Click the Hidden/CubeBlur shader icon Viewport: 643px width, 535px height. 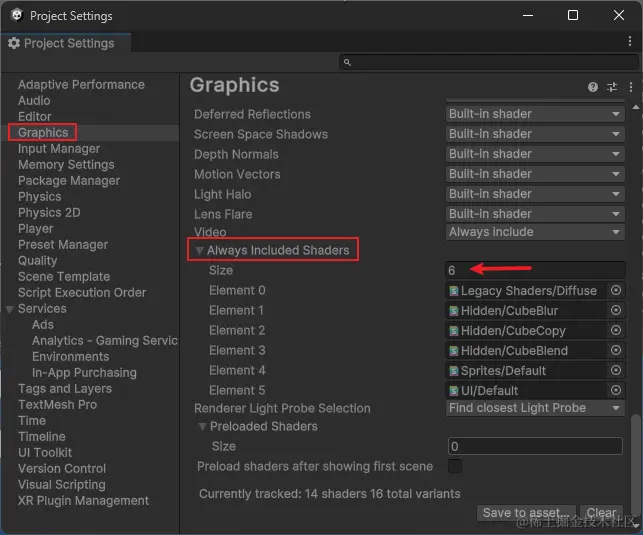click(454, 311)
